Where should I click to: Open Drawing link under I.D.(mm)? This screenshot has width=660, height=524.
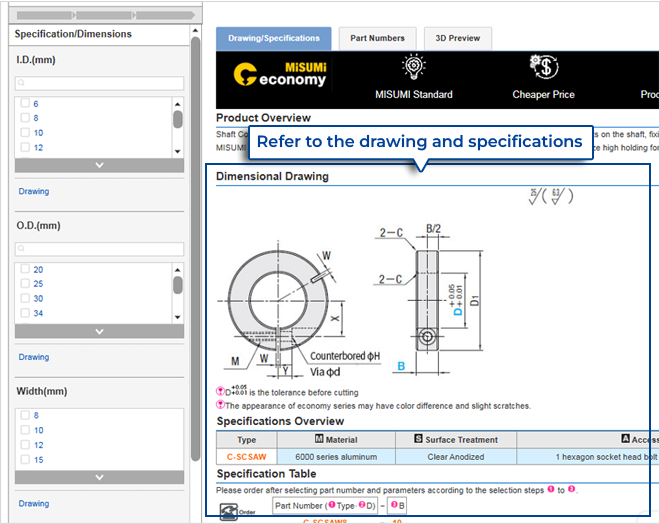coord(33,191)
